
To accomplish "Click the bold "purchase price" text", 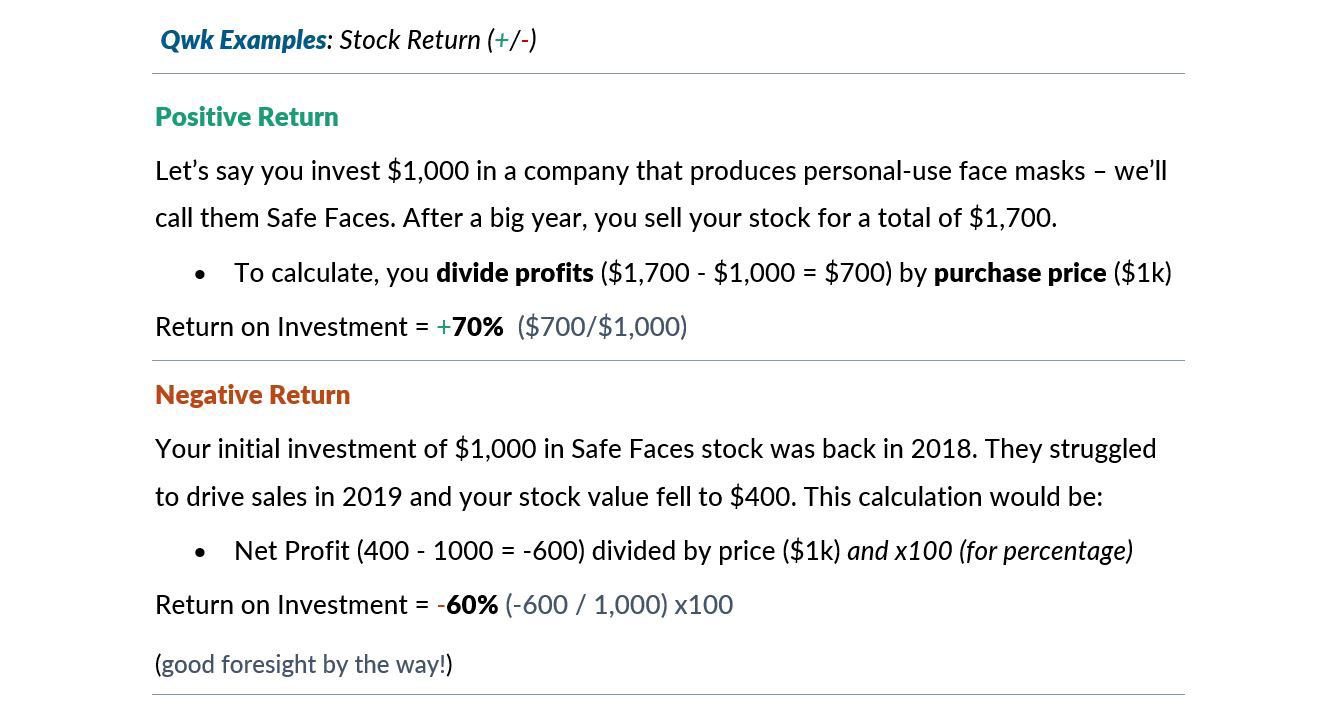I will coord(1019,273).
